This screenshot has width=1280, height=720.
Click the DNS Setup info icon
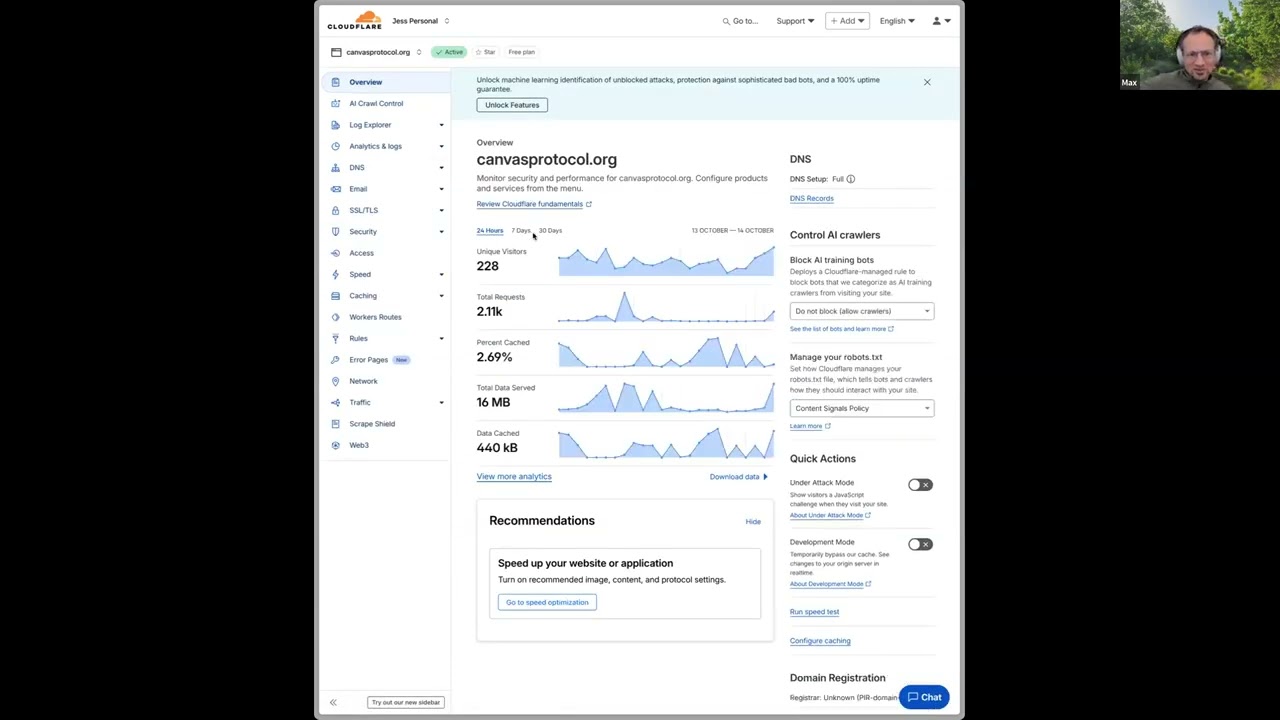(851, 179)
